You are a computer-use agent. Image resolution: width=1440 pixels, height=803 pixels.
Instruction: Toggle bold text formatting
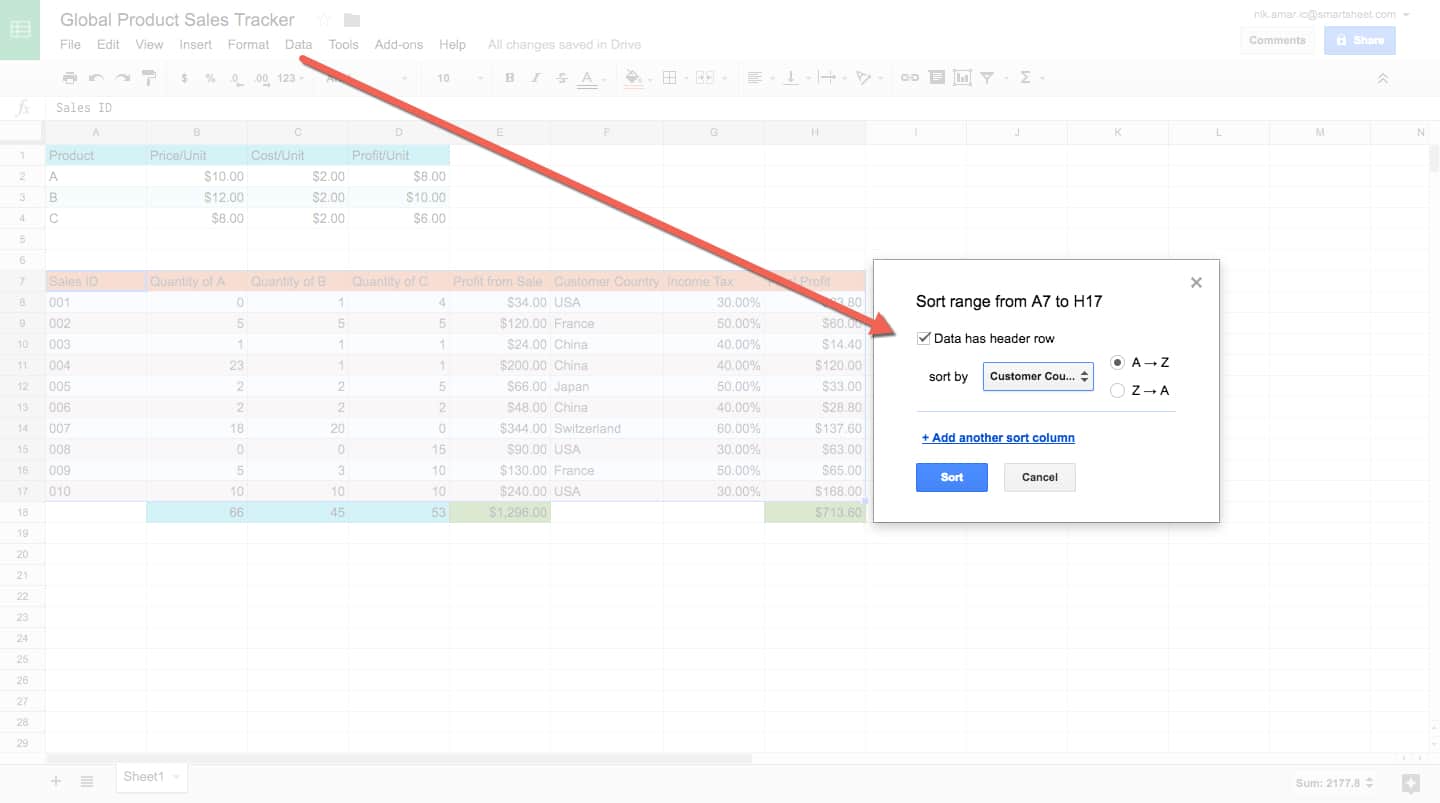click(509, 78)
